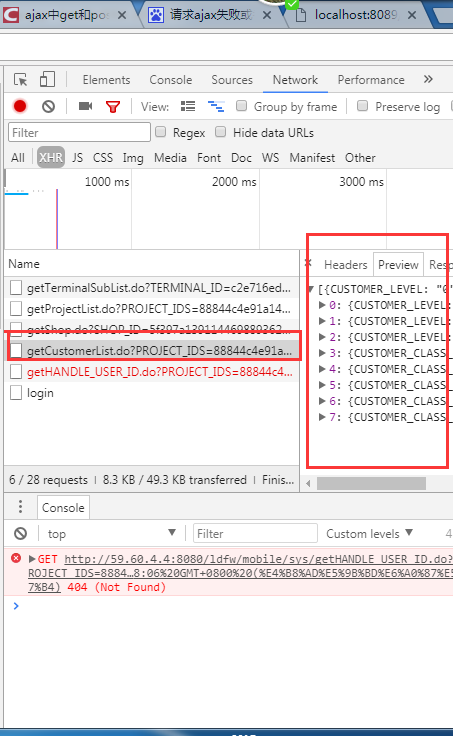Select the JS resource type filter
Image resolution: width=453 pixels, height=736 pixels.
click(x=77, y=158)
